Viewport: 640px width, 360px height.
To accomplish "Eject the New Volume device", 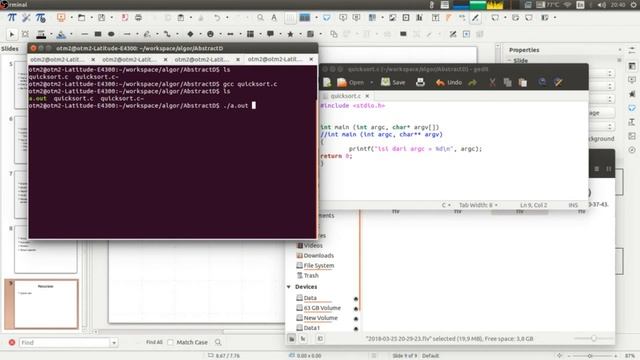I will tap(356, 319).
